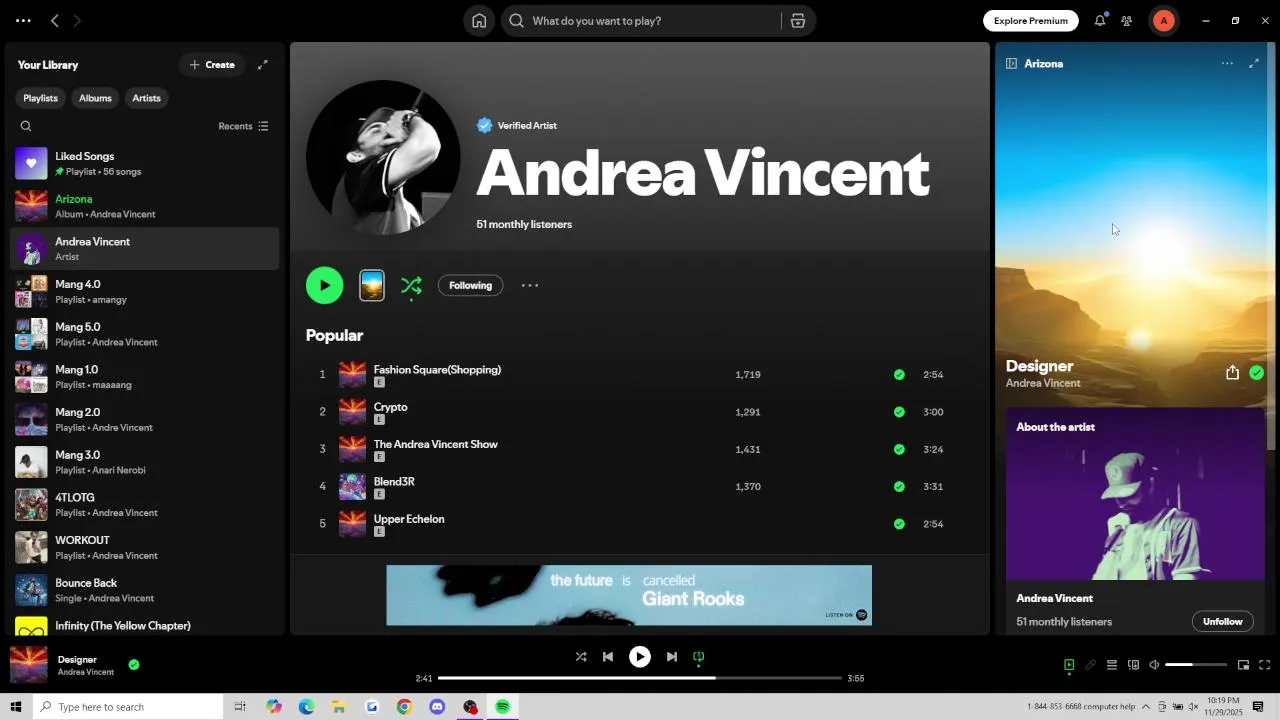Viewport: 1280px width, 720px height.
Task: Skip to next track
Action: click(672, 657)
